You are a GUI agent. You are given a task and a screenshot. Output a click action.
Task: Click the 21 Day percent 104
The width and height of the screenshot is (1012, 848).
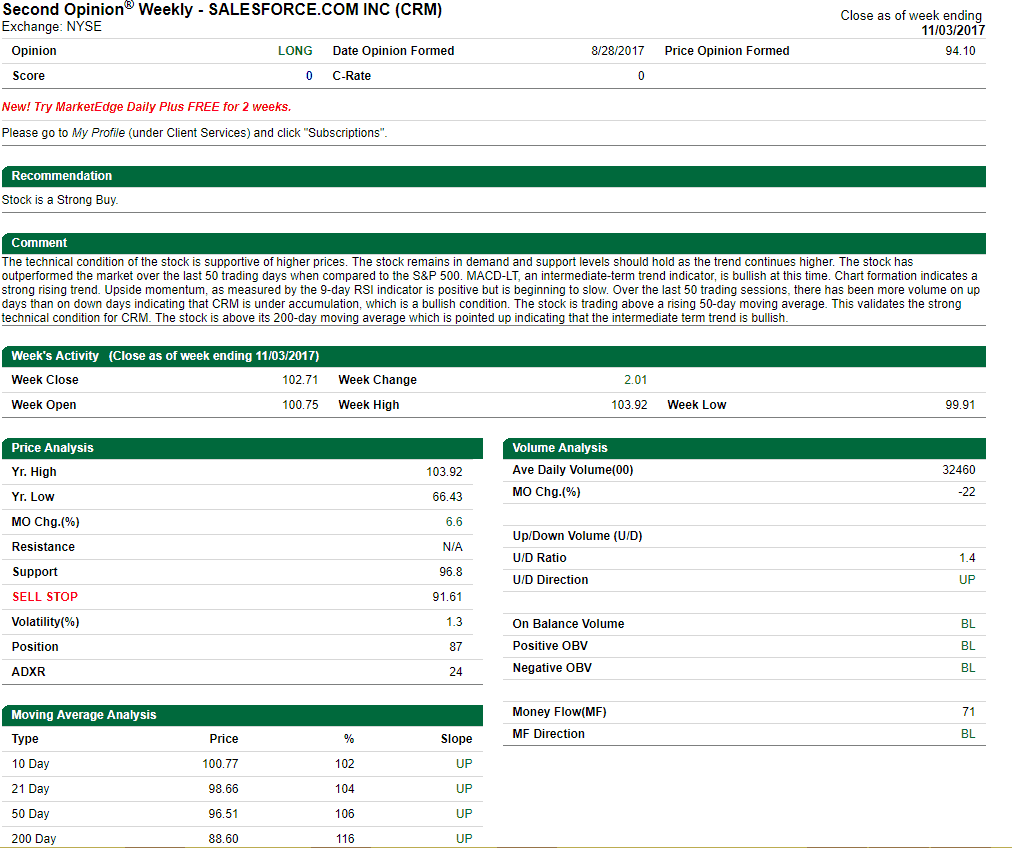[345, 789]
